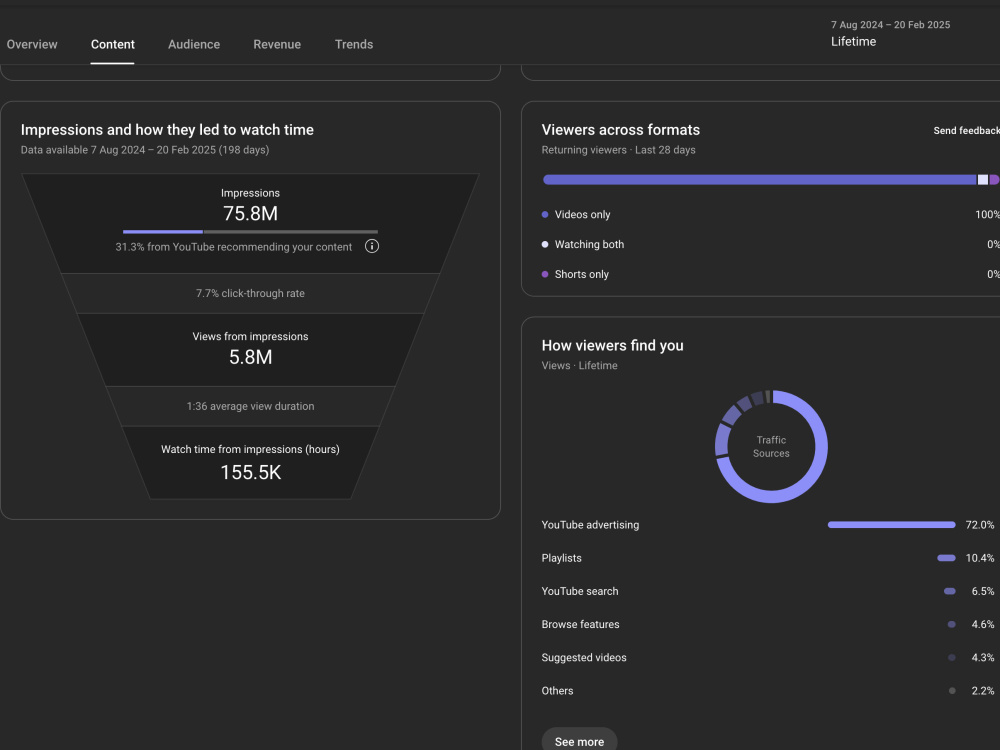Click the 155.5K watch time value
1000x750 pixels.
250,473
